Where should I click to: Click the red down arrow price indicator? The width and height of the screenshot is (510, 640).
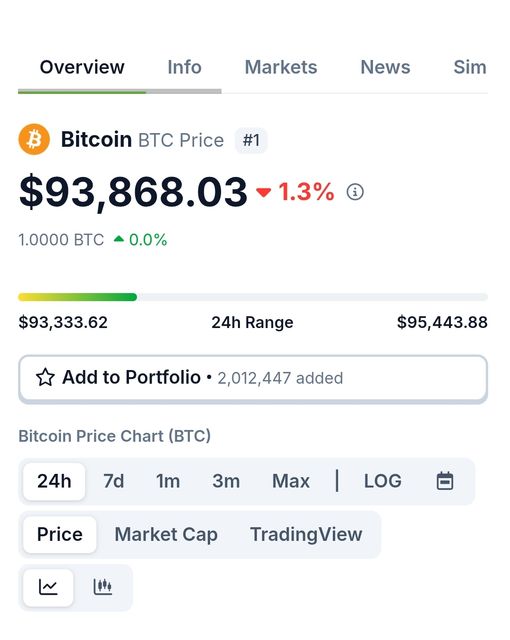pos(264,192)
